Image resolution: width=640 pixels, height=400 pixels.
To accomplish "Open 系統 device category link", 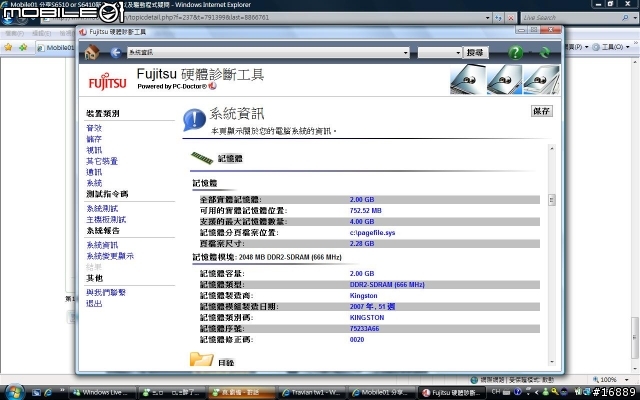I will coord(94,183).
